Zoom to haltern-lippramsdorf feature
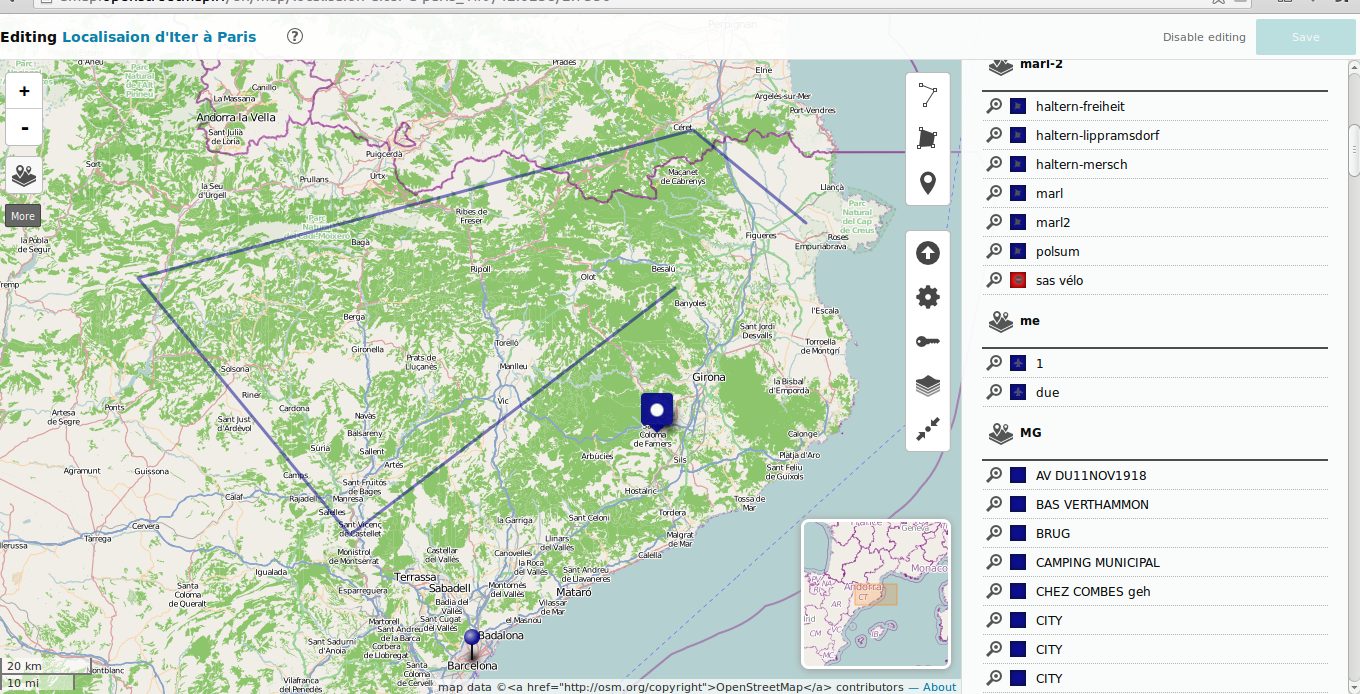Screen dimensions: 1360x694 coord(994,135)
